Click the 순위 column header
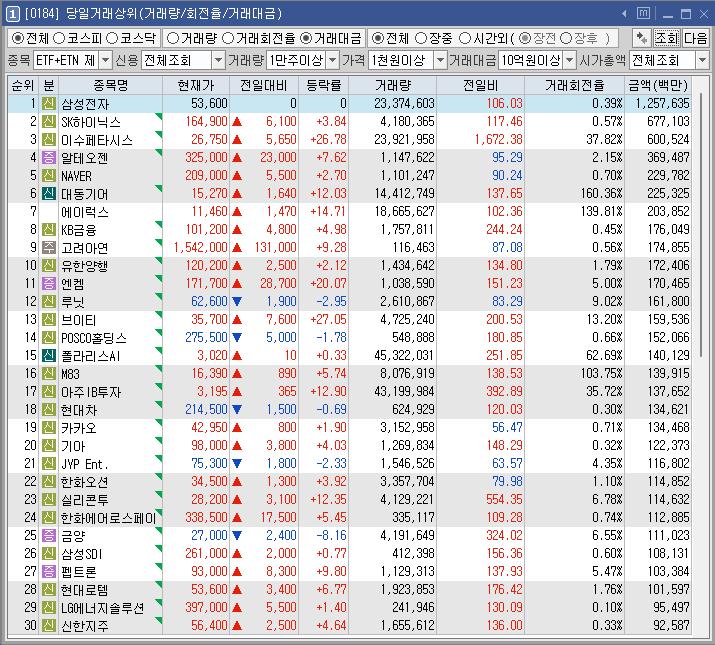The width and height of the screenshot is (715, 645). click(23, 85)
